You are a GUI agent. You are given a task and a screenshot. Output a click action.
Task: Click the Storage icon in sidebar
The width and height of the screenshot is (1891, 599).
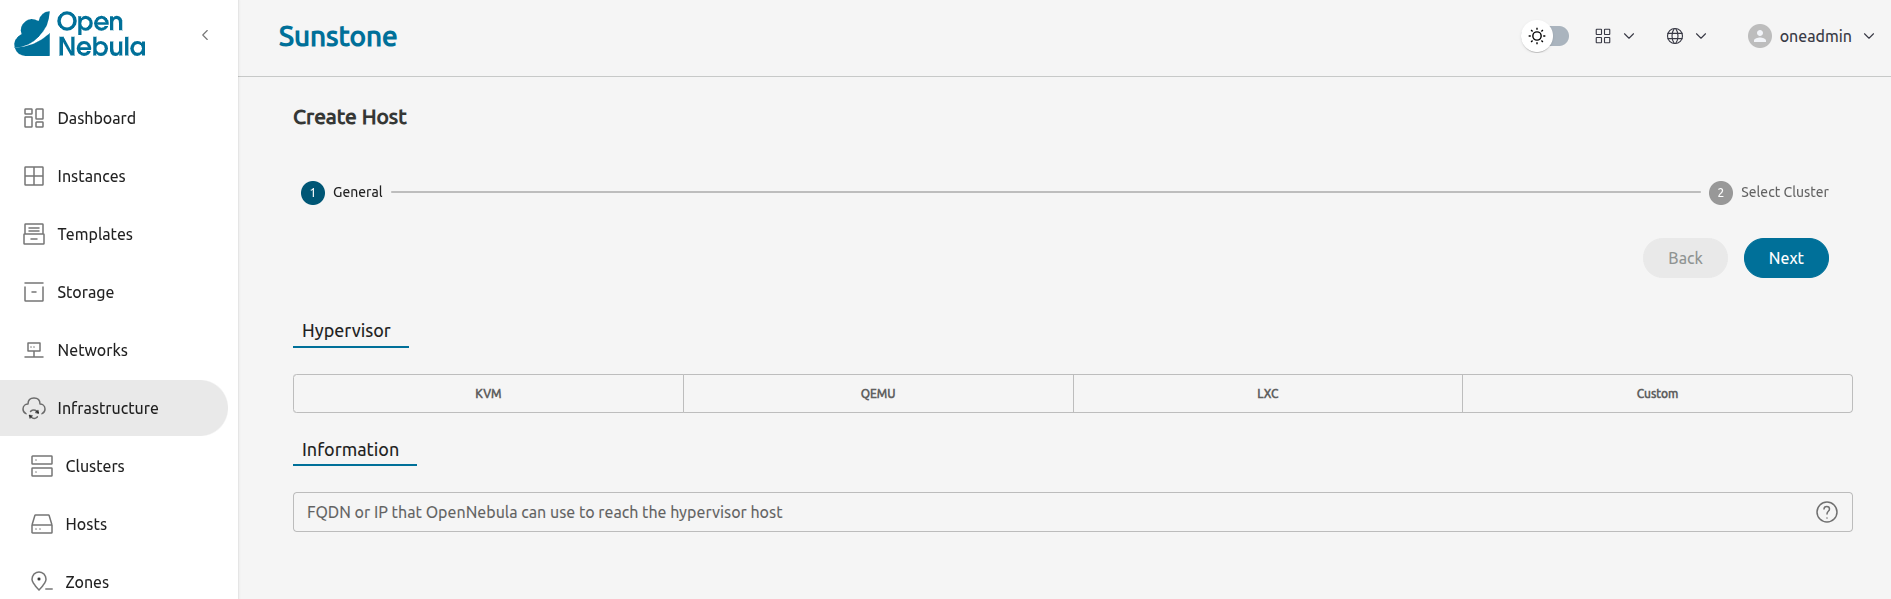point(34,292)
